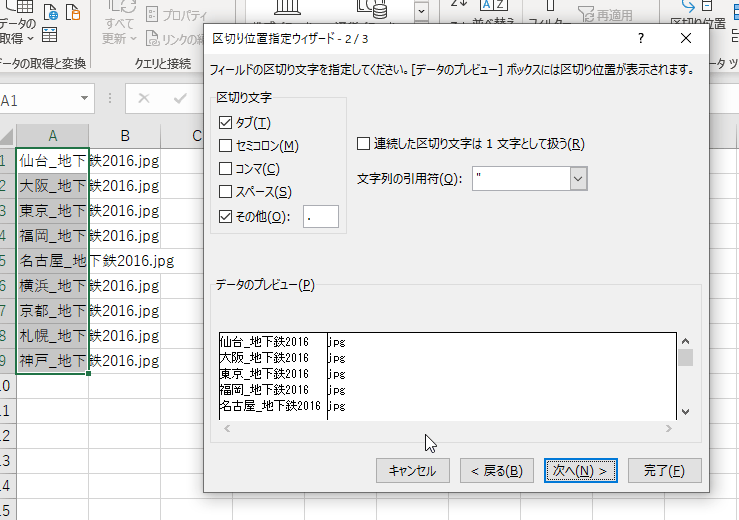Toggle the treat consecutive delimiters as one checkbox
This screenshot has height=520, width=739.
point(364,144)
